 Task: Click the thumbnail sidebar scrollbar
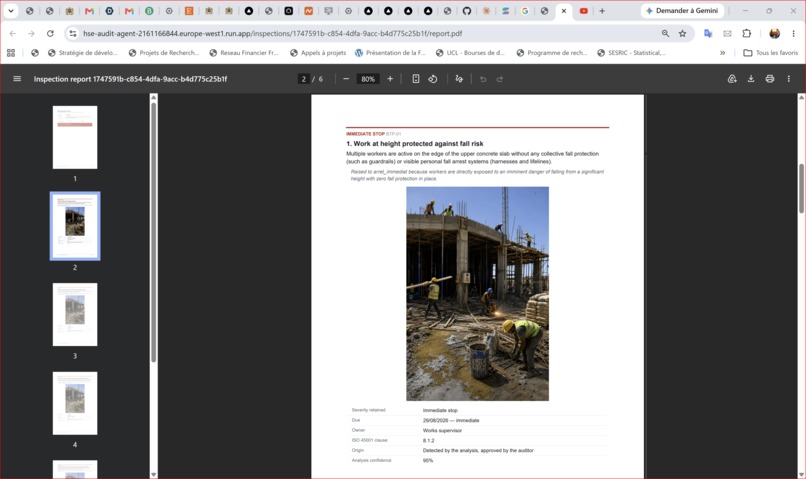click(153, 231)
